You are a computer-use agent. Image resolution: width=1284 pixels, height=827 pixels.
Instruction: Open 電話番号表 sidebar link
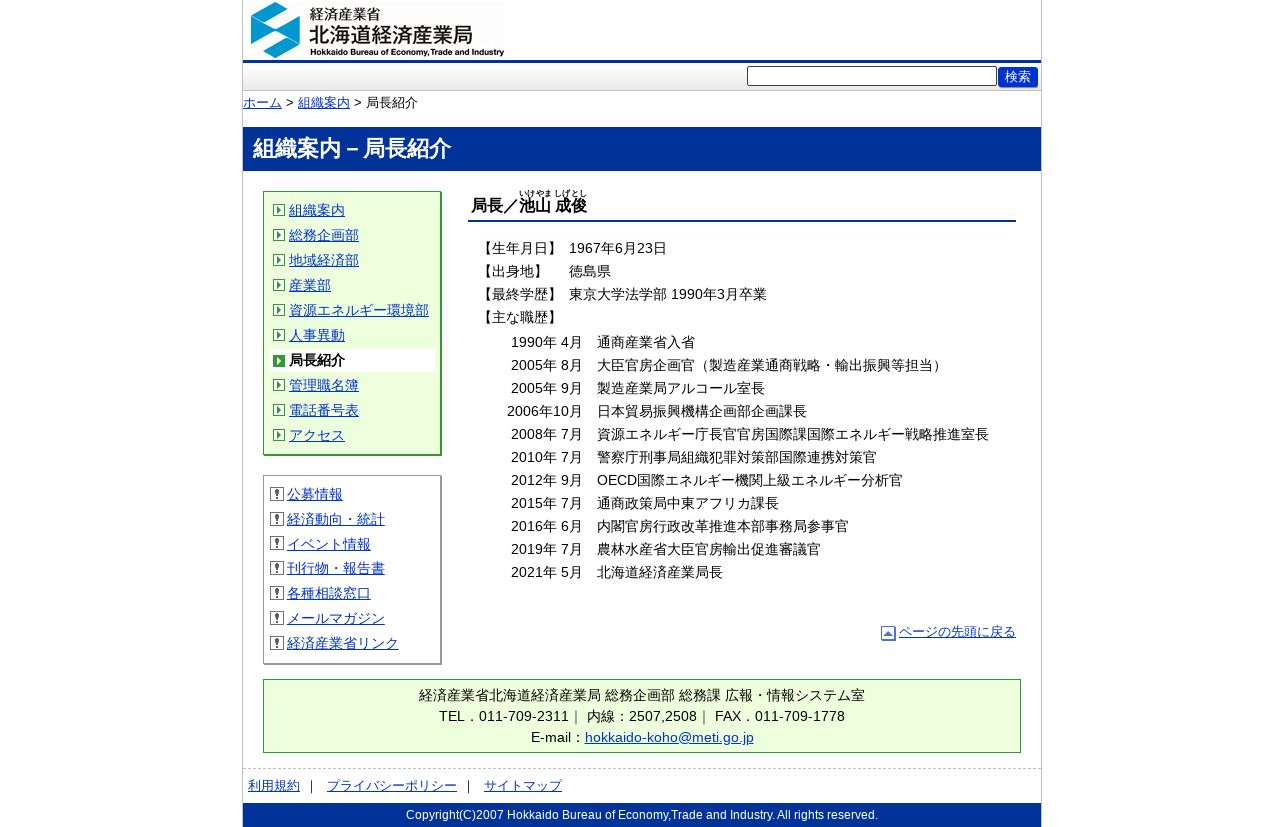[324, 410]
